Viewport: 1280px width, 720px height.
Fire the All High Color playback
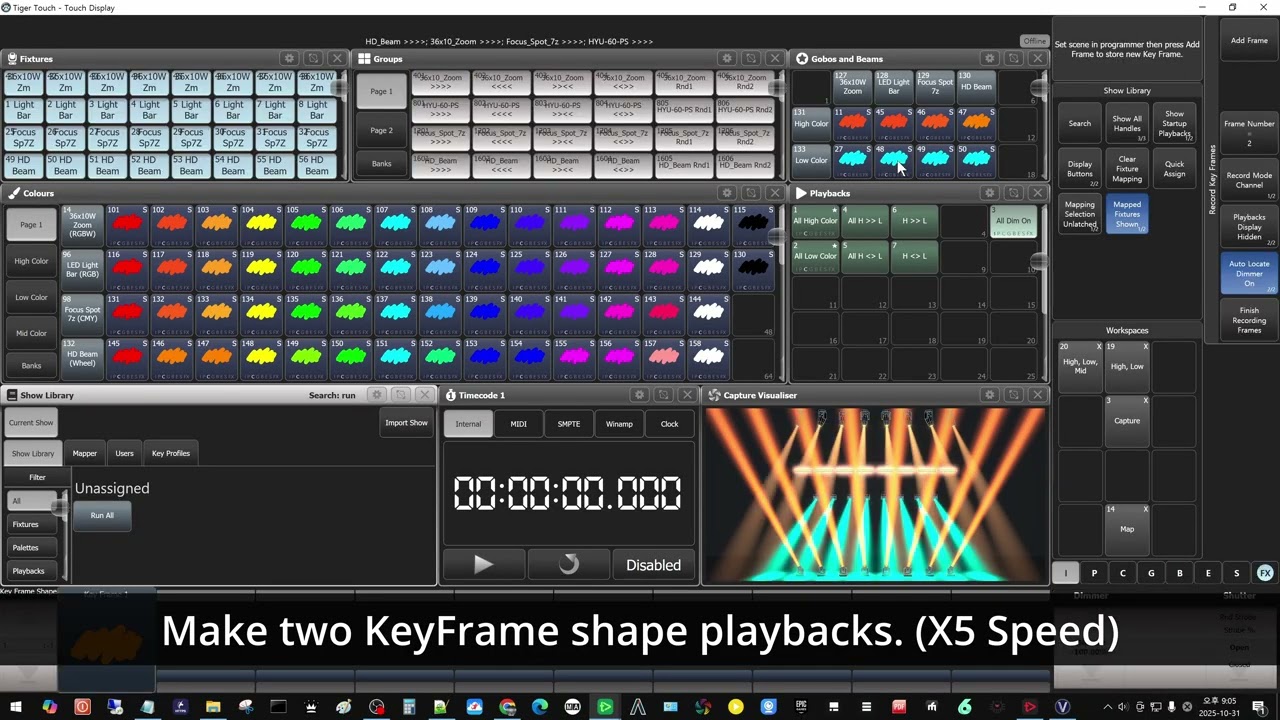[x=815, y=221]
